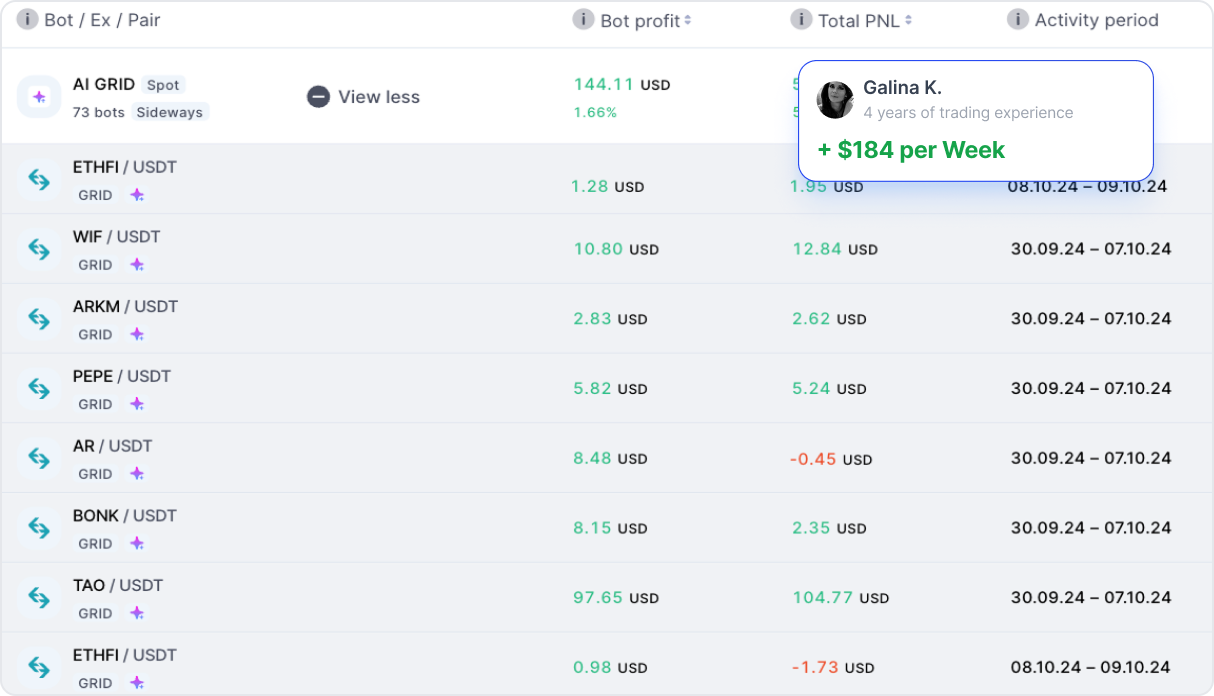The height and width of the screenshot is (696, 1214).
Task: Sort by Total PNL using its sort arrows
Action: (908, 20)
